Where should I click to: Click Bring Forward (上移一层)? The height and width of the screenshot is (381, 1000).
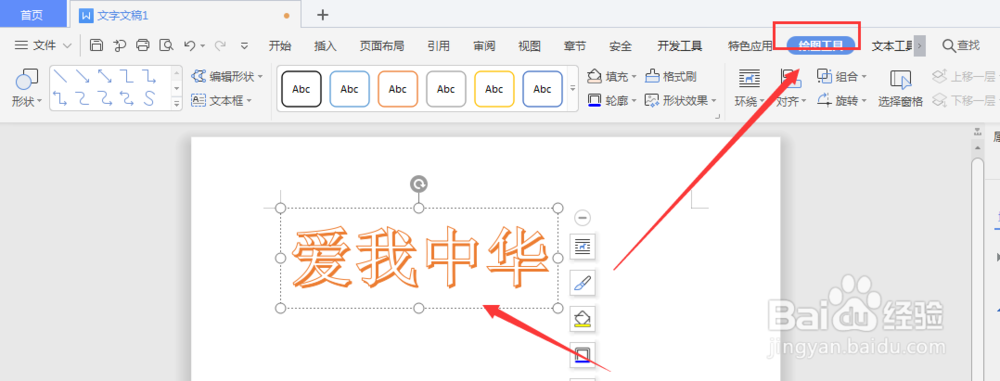[963, 77]
